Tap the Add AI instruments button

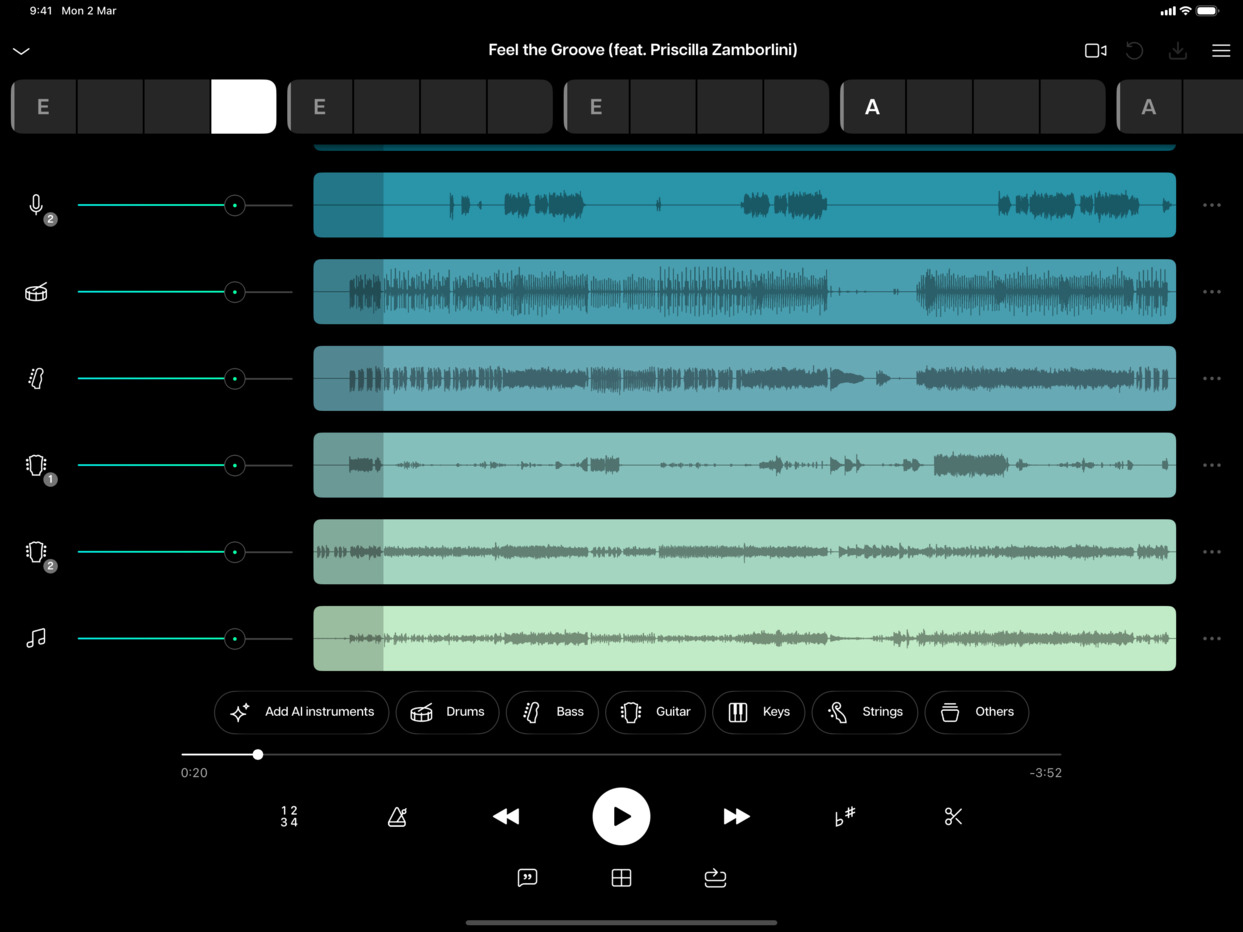coord(301,712)
